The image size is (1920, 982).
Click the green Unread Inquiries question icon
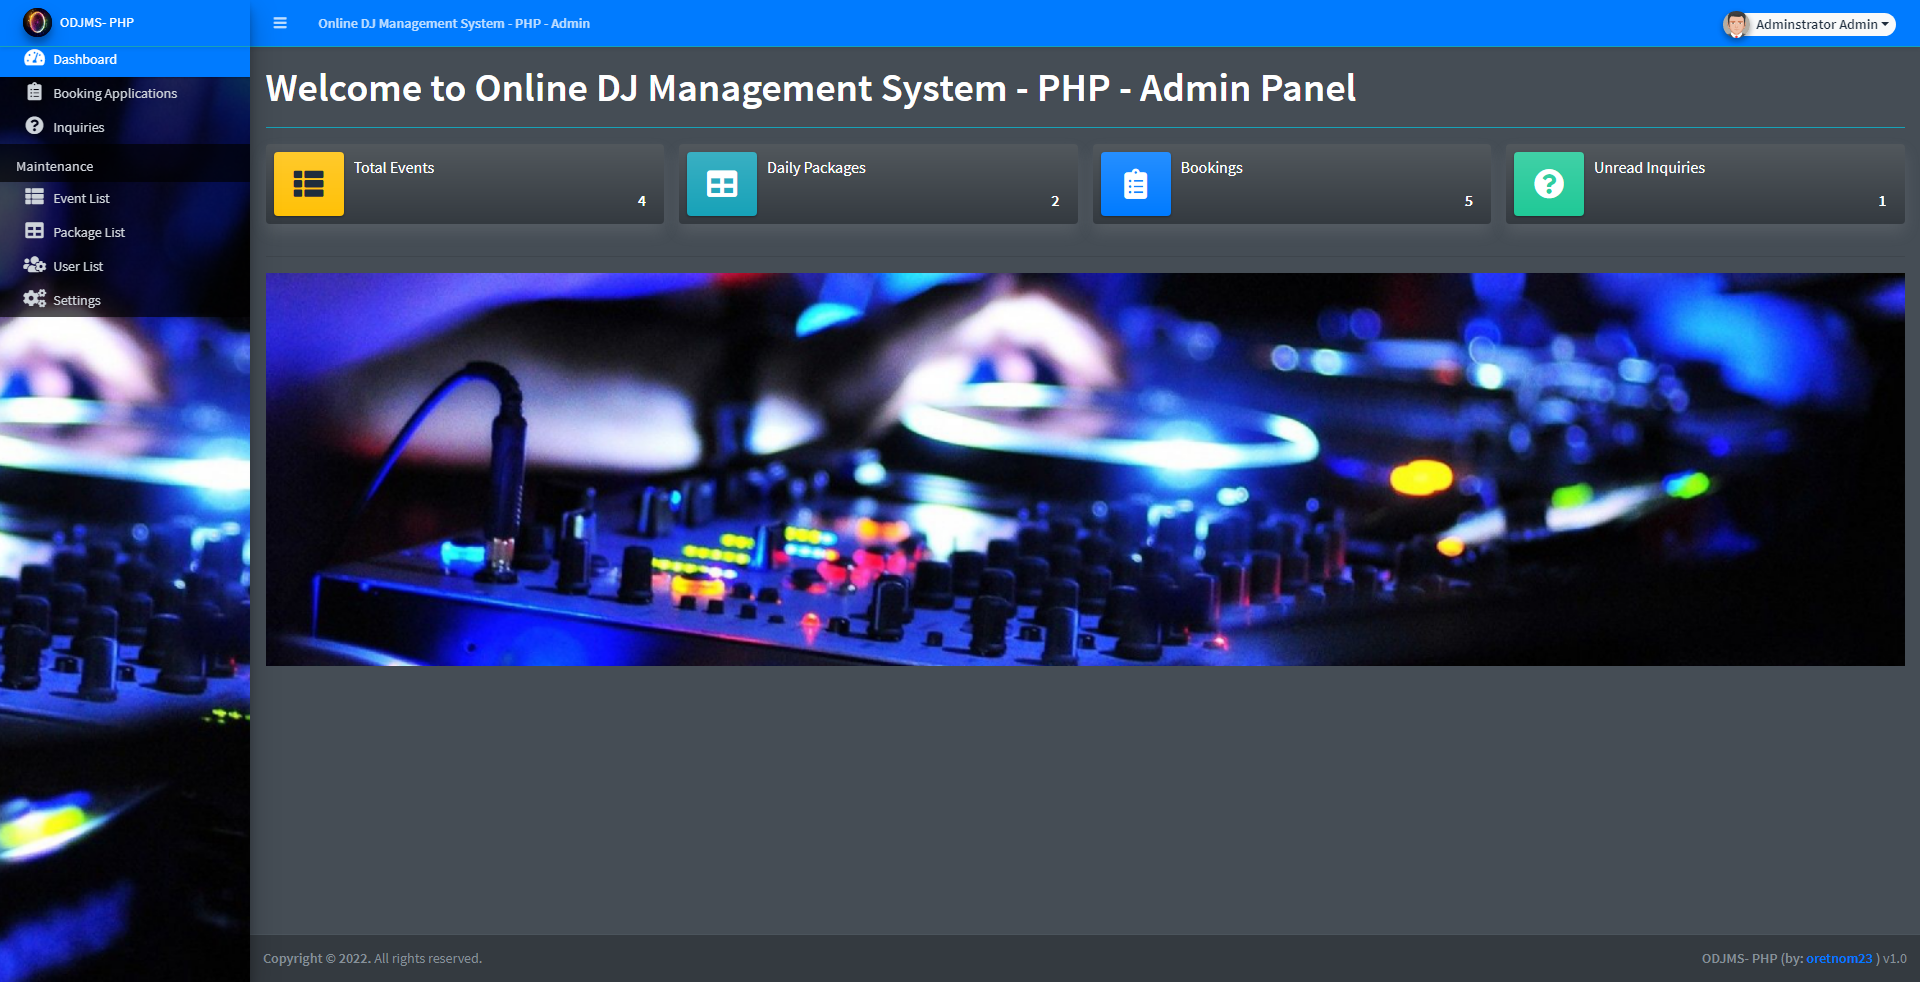1549,184
